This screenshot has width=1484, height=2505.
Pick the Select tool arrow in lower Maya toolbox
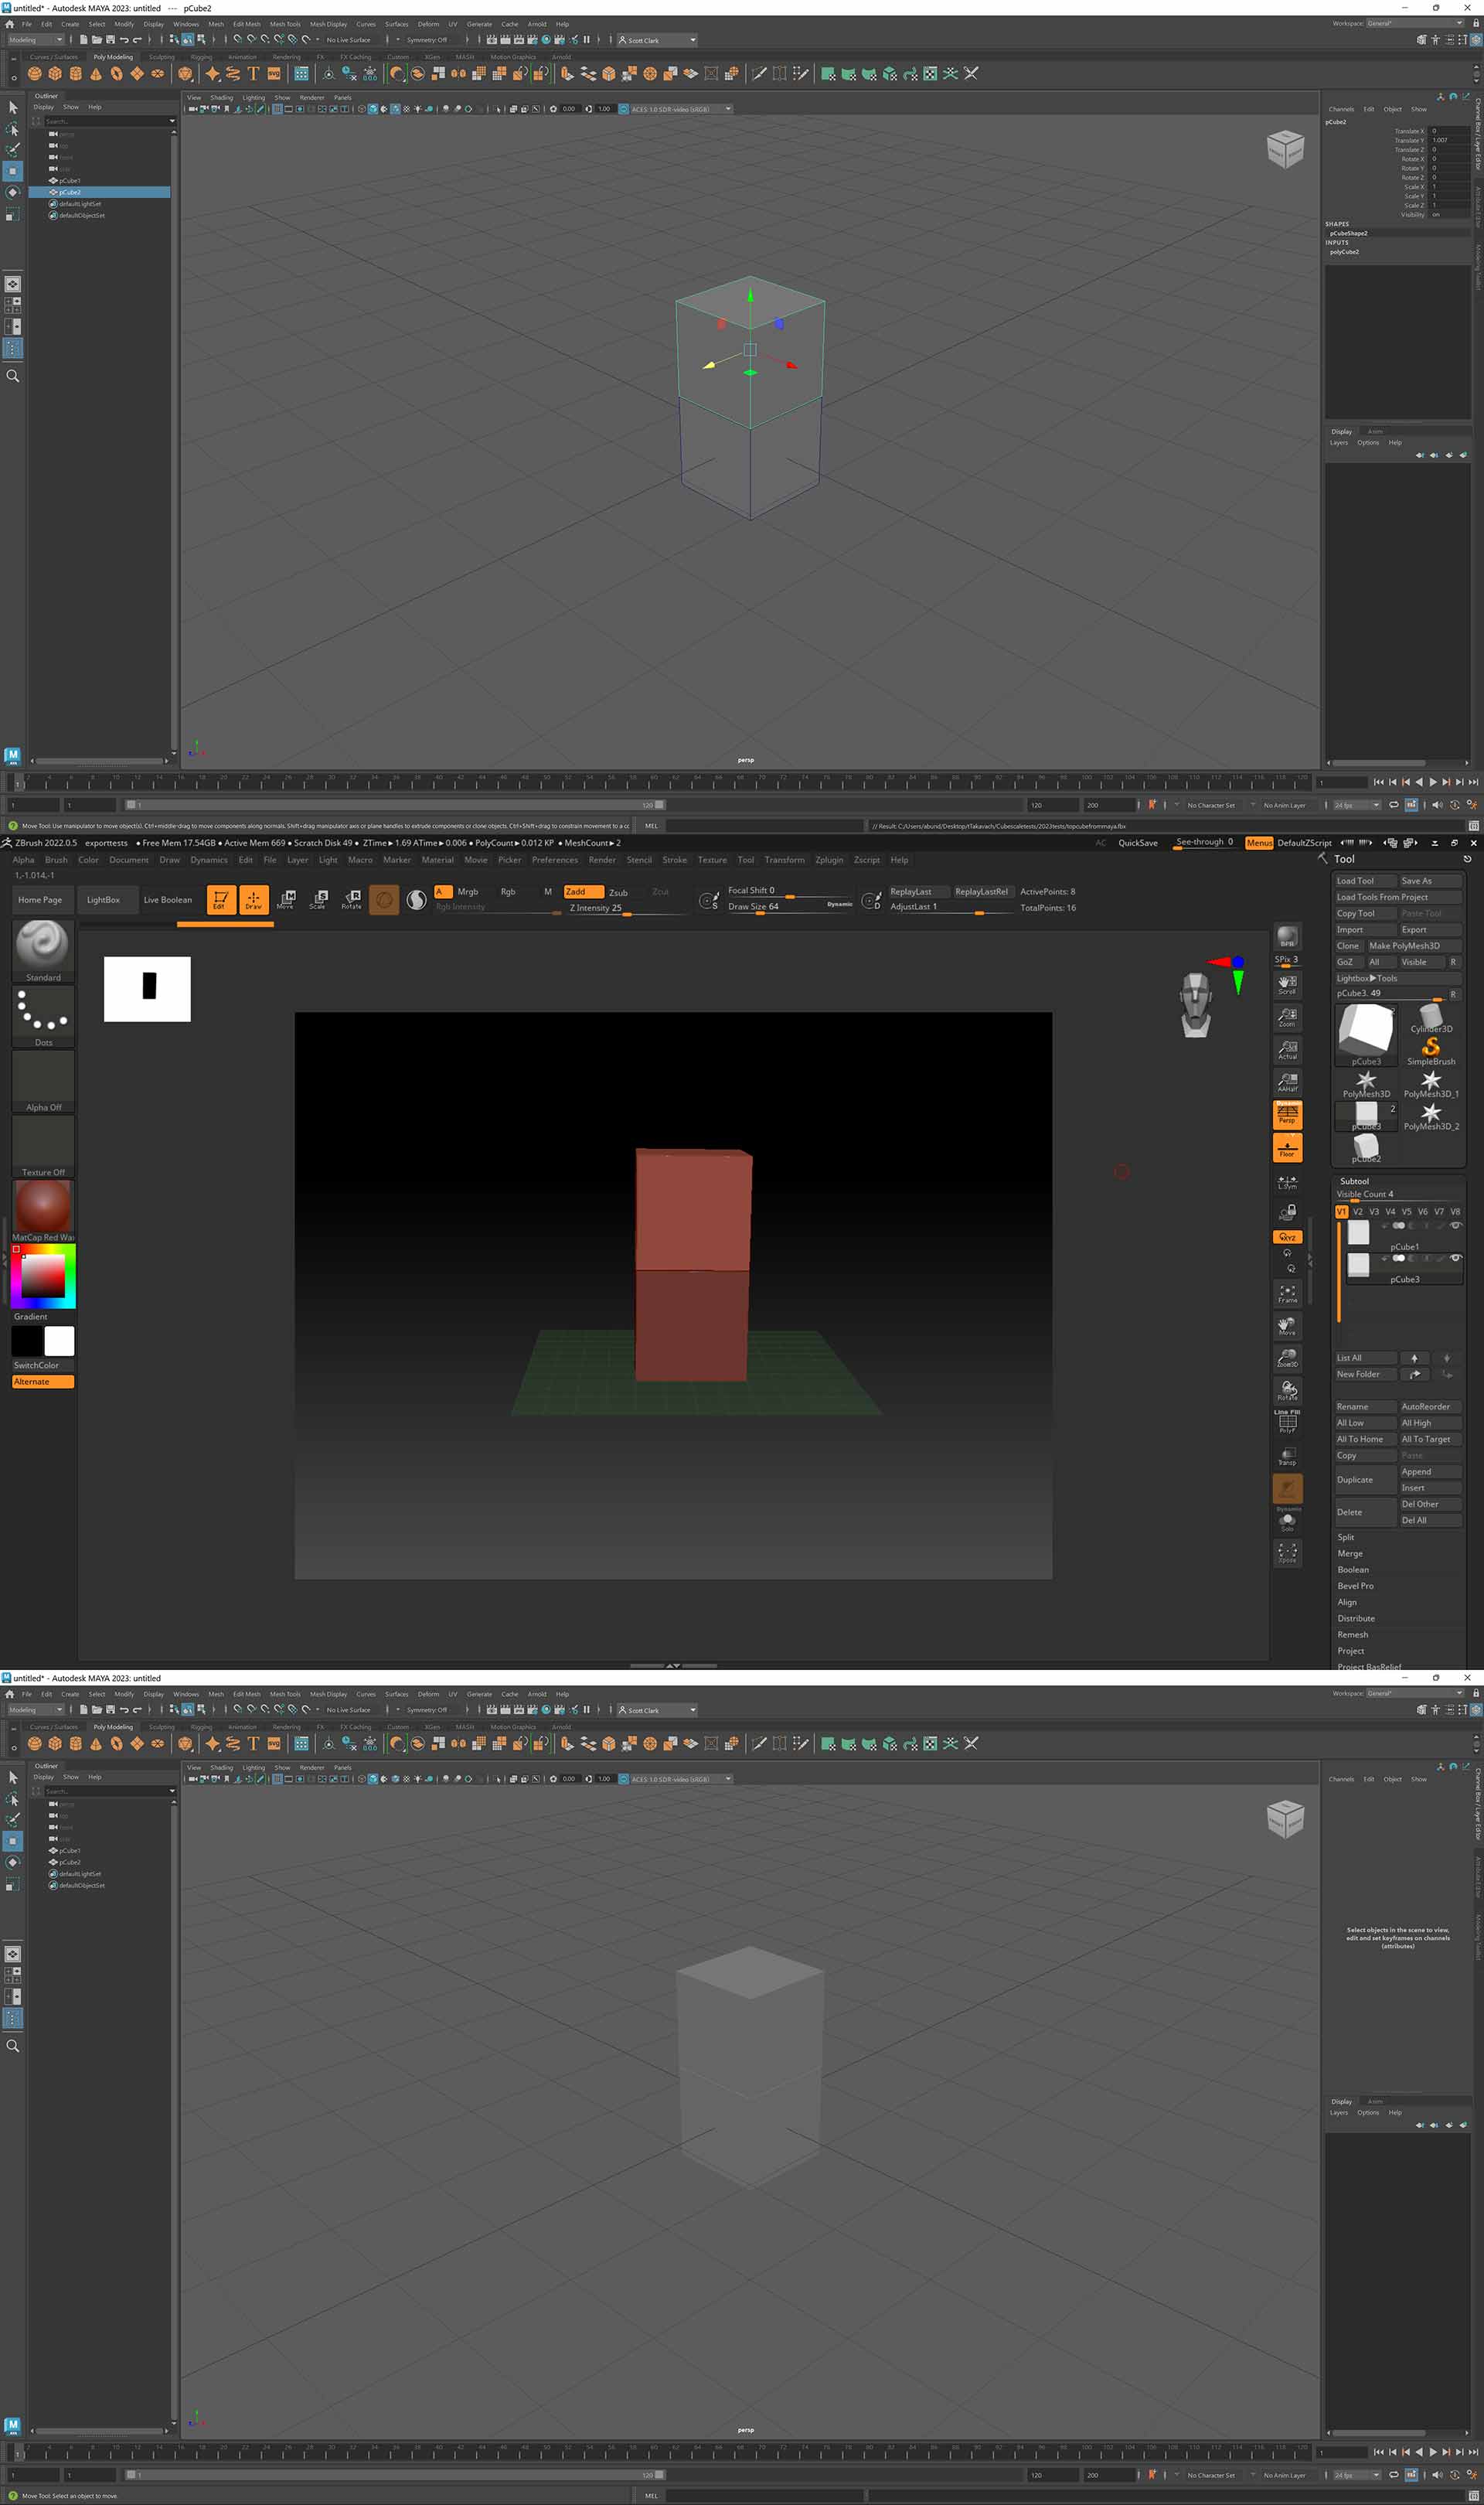tap(13, 1777)
